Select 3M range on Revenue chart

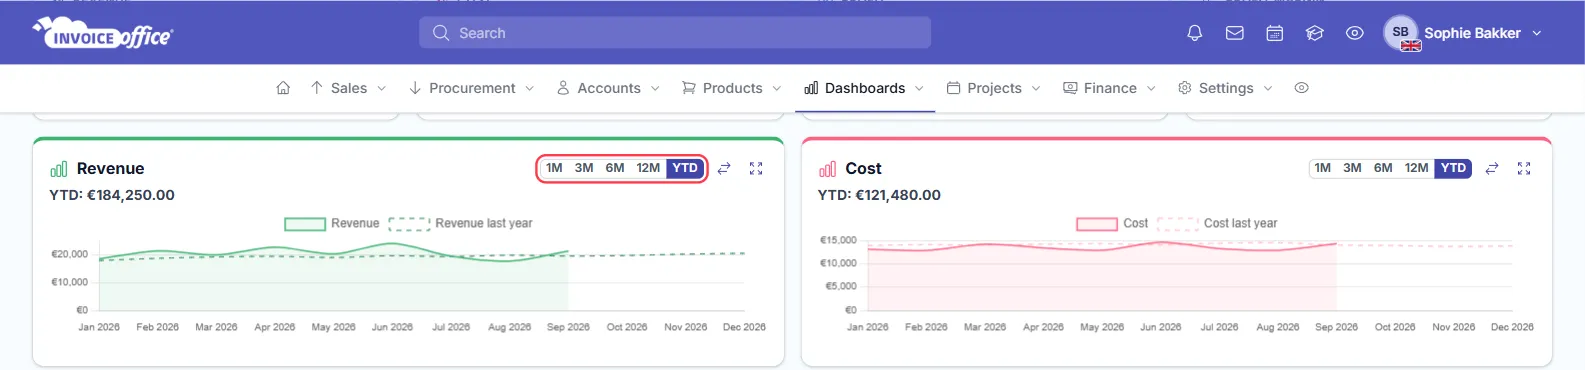tap(584, 168)
